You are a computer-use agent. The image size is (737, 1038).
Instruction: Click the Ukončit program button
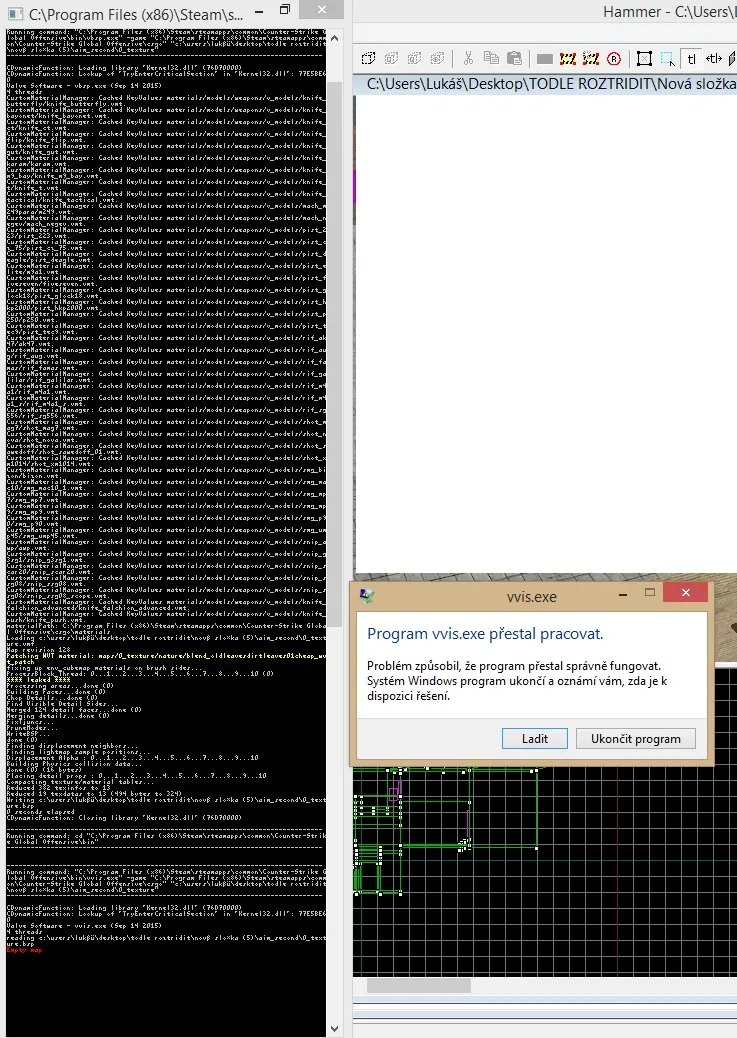[x=636, y=739]
